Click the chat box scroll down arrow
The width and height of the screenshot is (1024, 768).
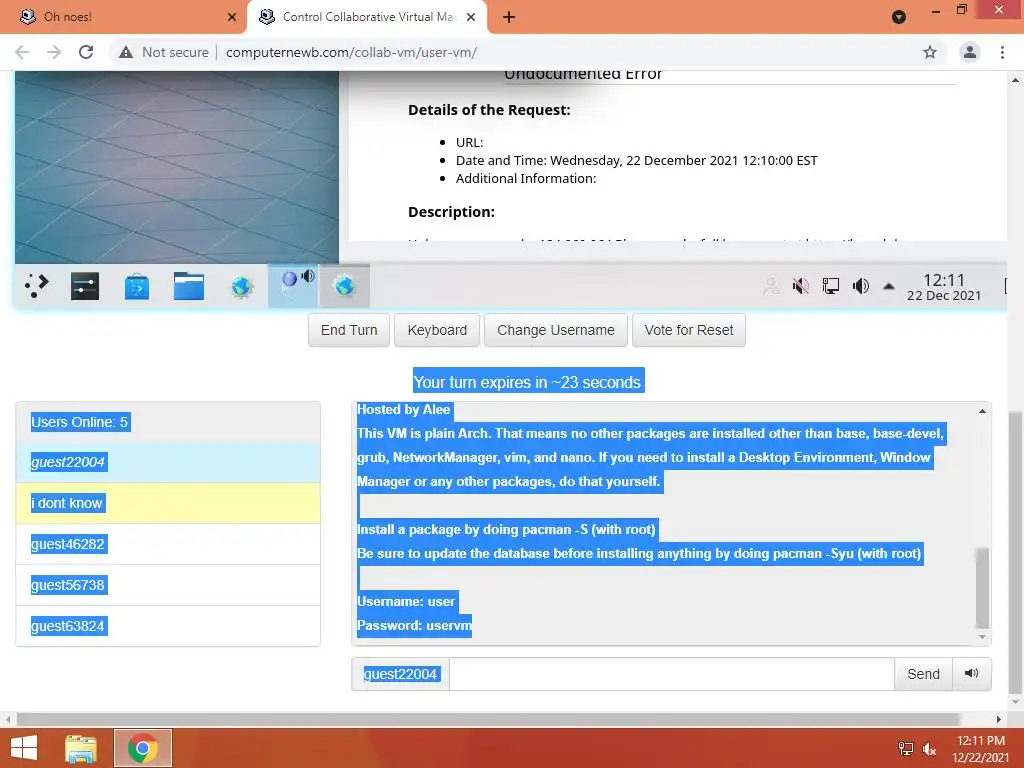click(x=982, y=637)
